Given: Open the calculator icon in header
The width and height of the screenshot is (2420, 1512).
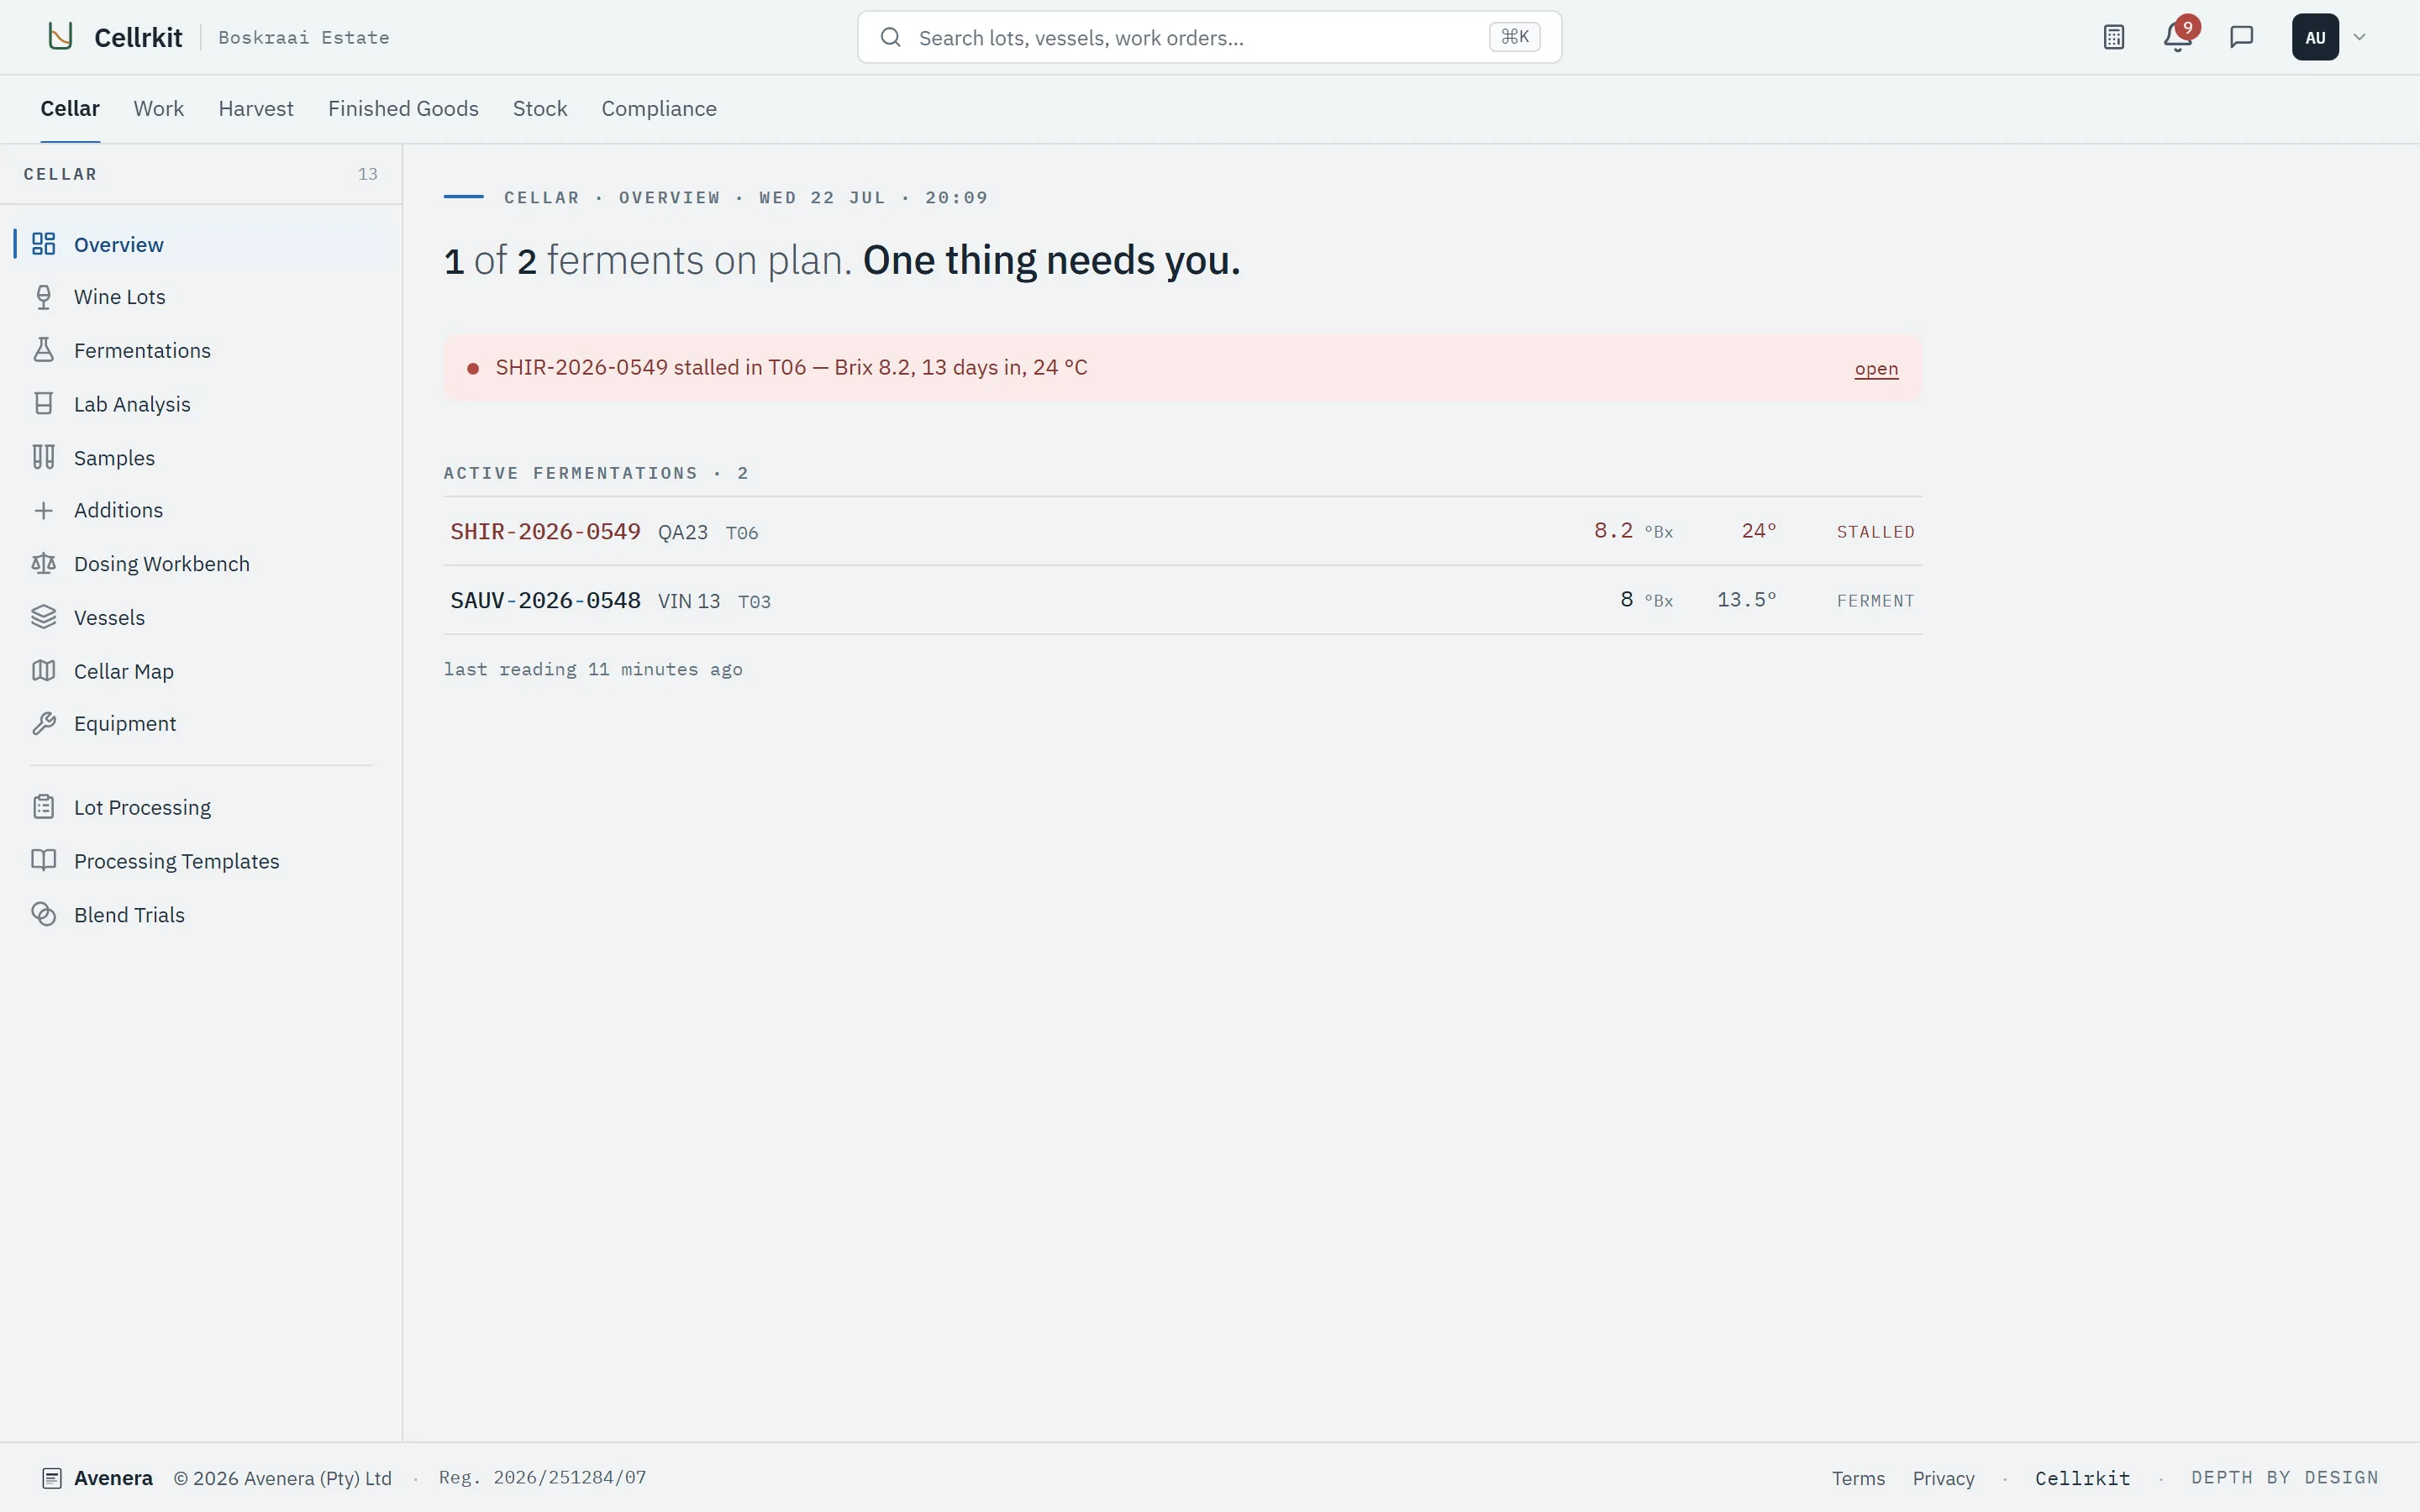Looking at the screenshot, I should click(2113, 37).
